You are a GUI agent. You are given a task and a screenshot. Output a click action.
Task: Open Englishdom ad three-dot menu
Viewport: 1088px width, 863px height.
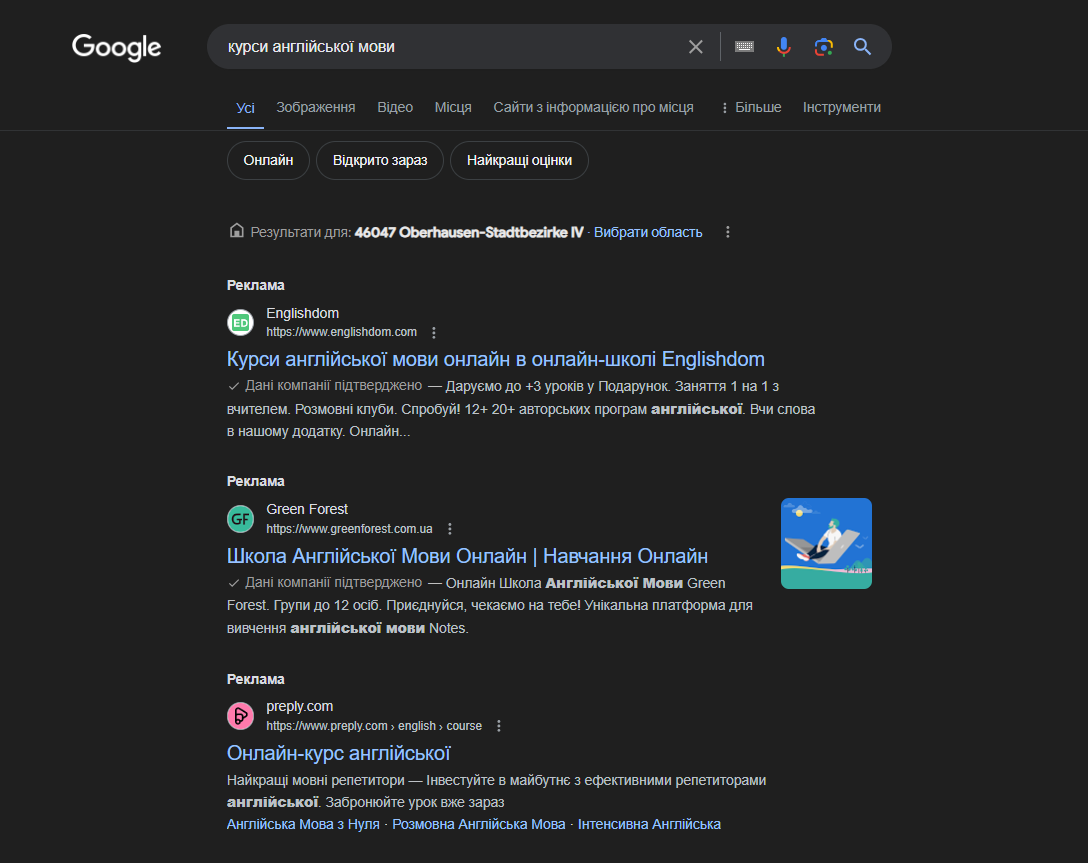point(434,332)
